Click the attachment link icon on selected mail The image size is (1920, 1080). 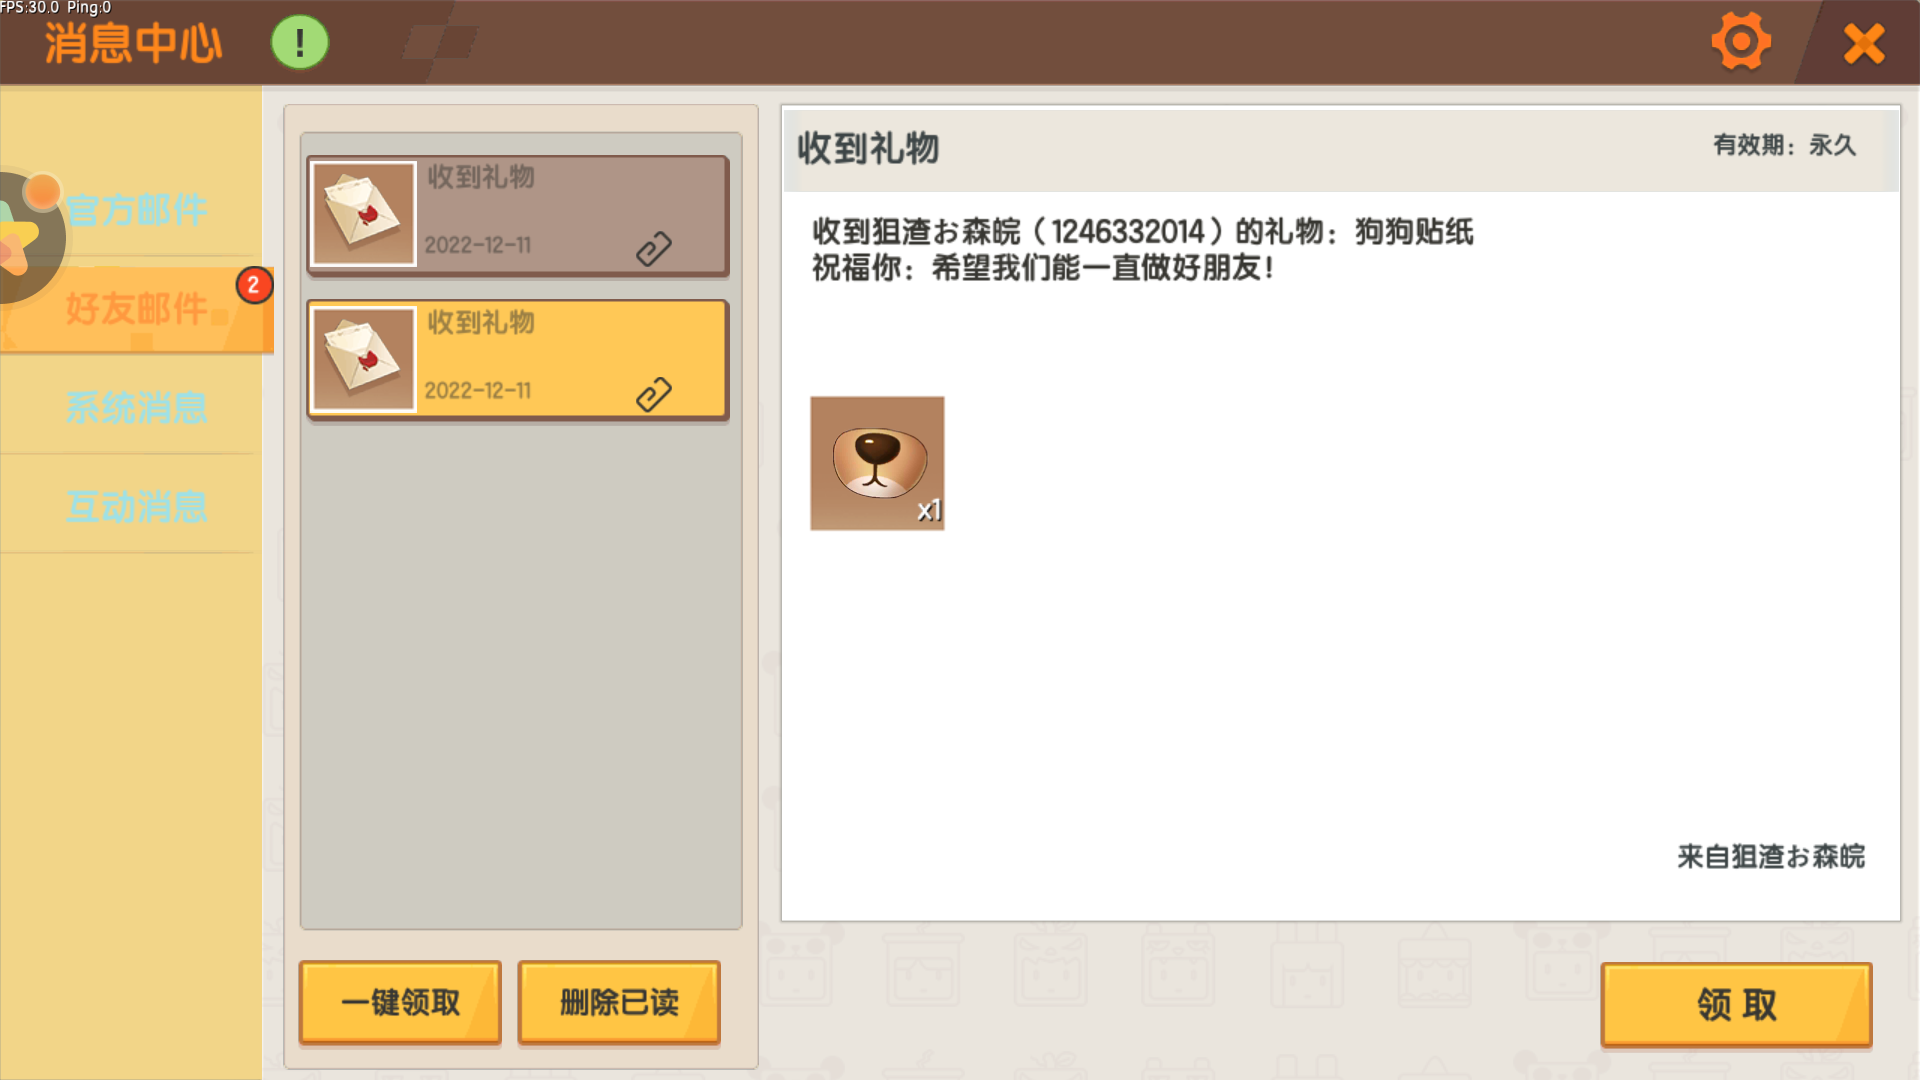tap(654, 395)
